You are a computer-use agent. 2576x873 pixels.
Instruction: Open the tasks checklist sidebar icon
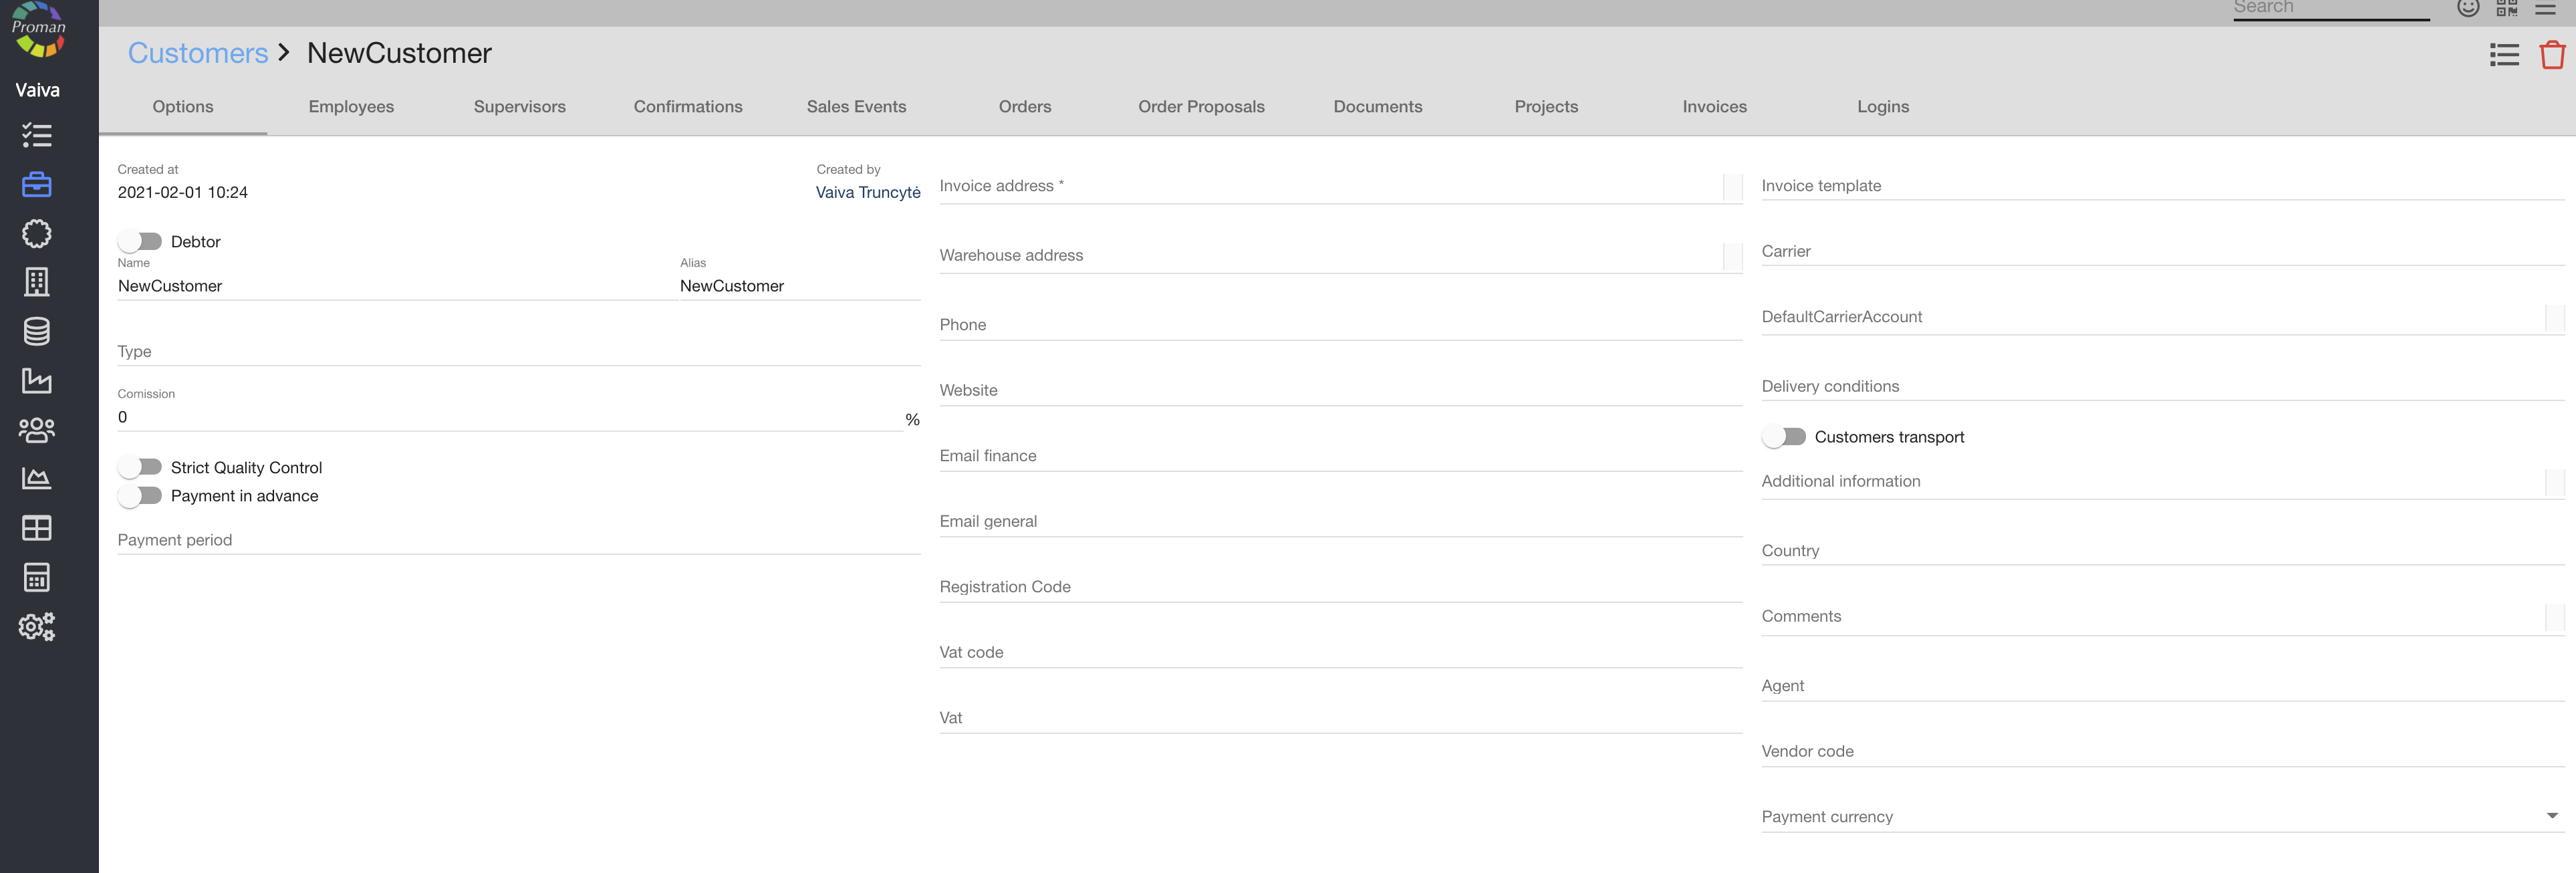(37, 135)
